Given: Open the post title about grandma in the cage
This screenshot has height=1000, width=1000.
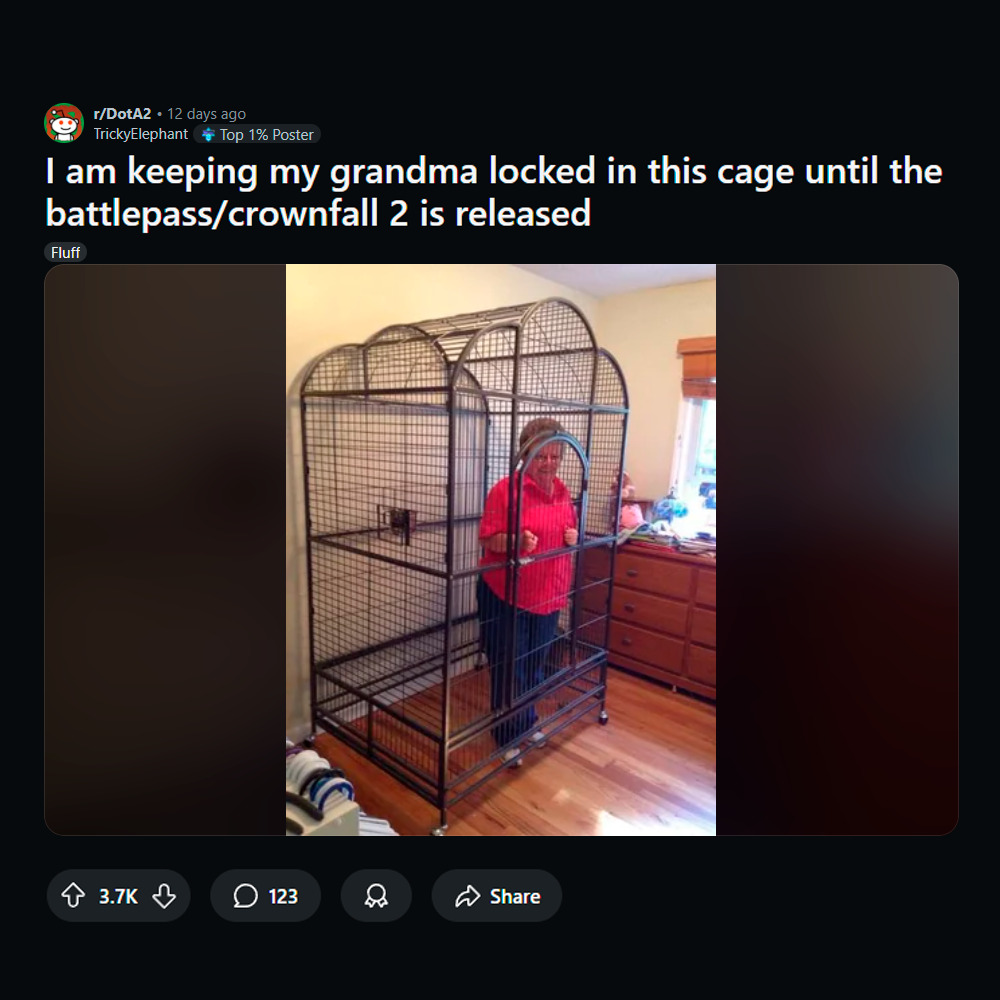Looking at the screenshot, I should click(494, 191).
